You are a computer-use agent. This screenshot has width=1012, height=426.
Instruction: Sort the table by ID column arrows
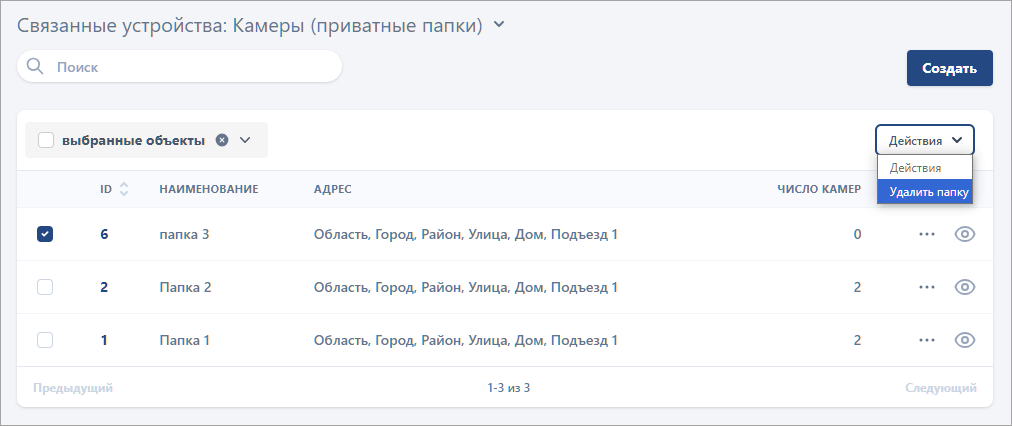[x=124, y=189]
